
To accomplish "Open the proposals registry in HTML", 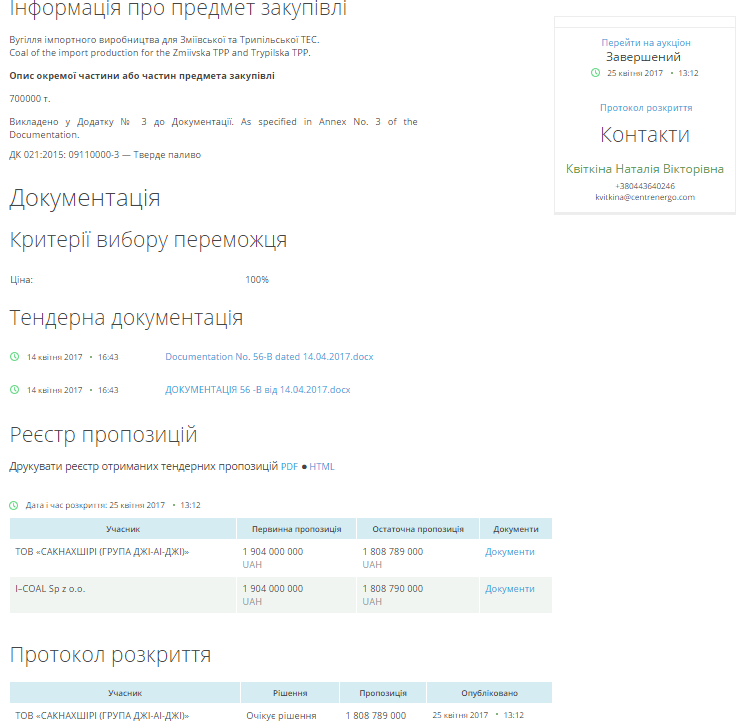I will [322, 467].
